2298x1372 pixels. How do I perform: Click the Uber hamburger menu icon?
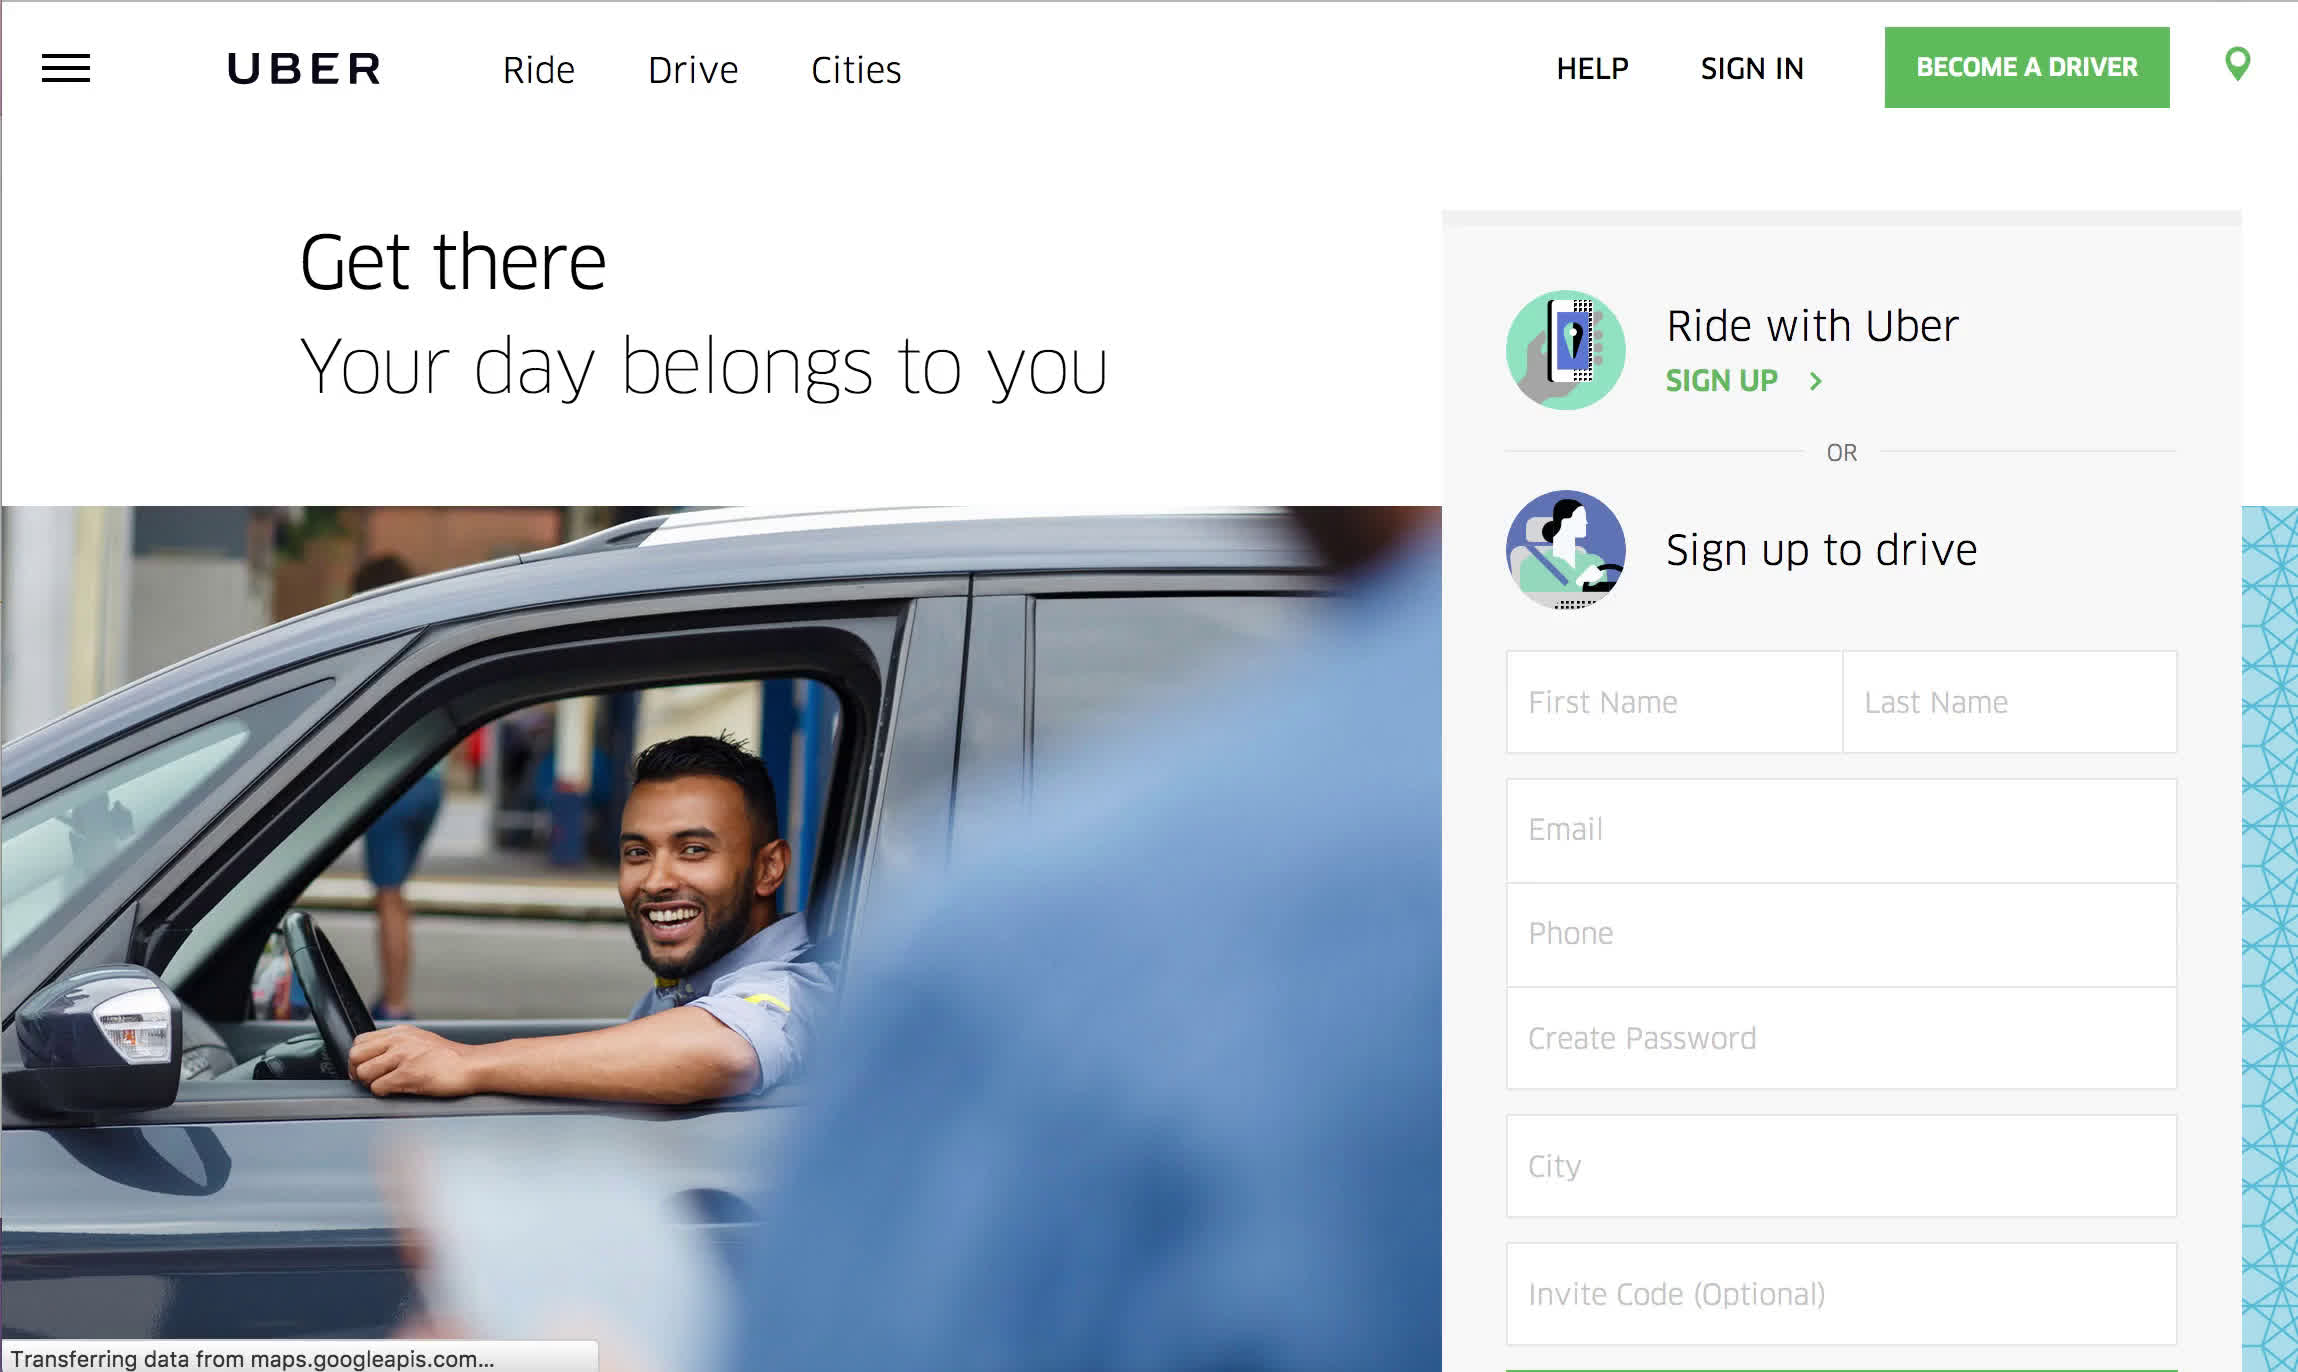[65, 67]
